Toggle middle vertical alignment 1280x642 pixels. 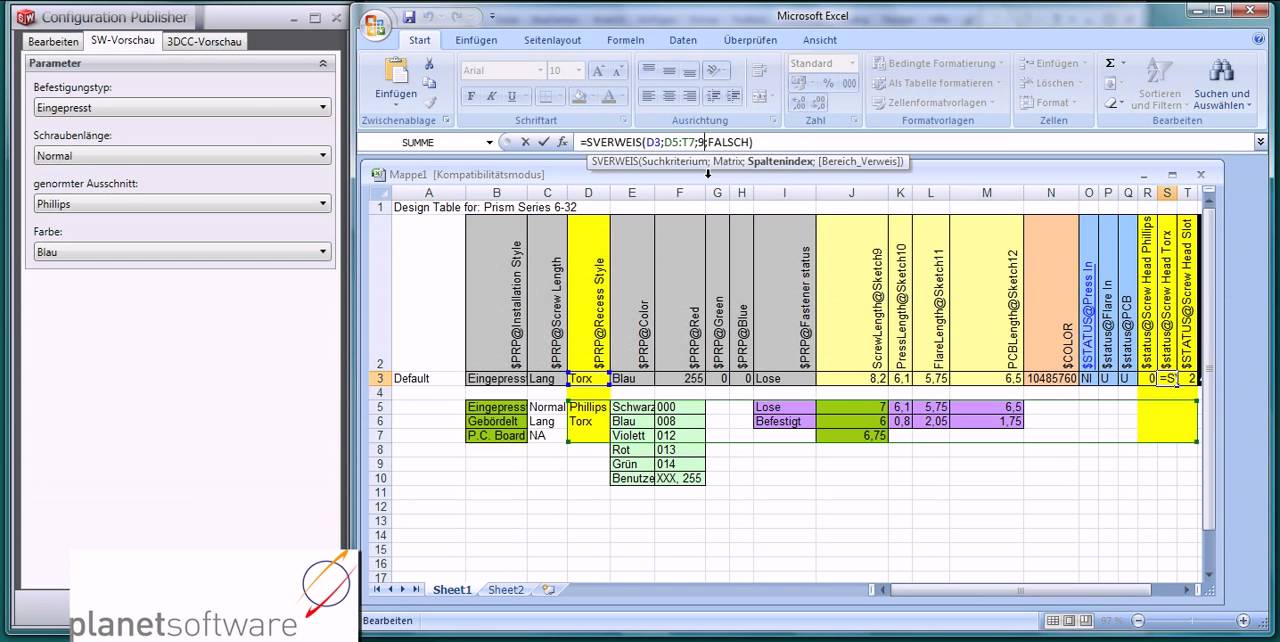click(668, 71)
